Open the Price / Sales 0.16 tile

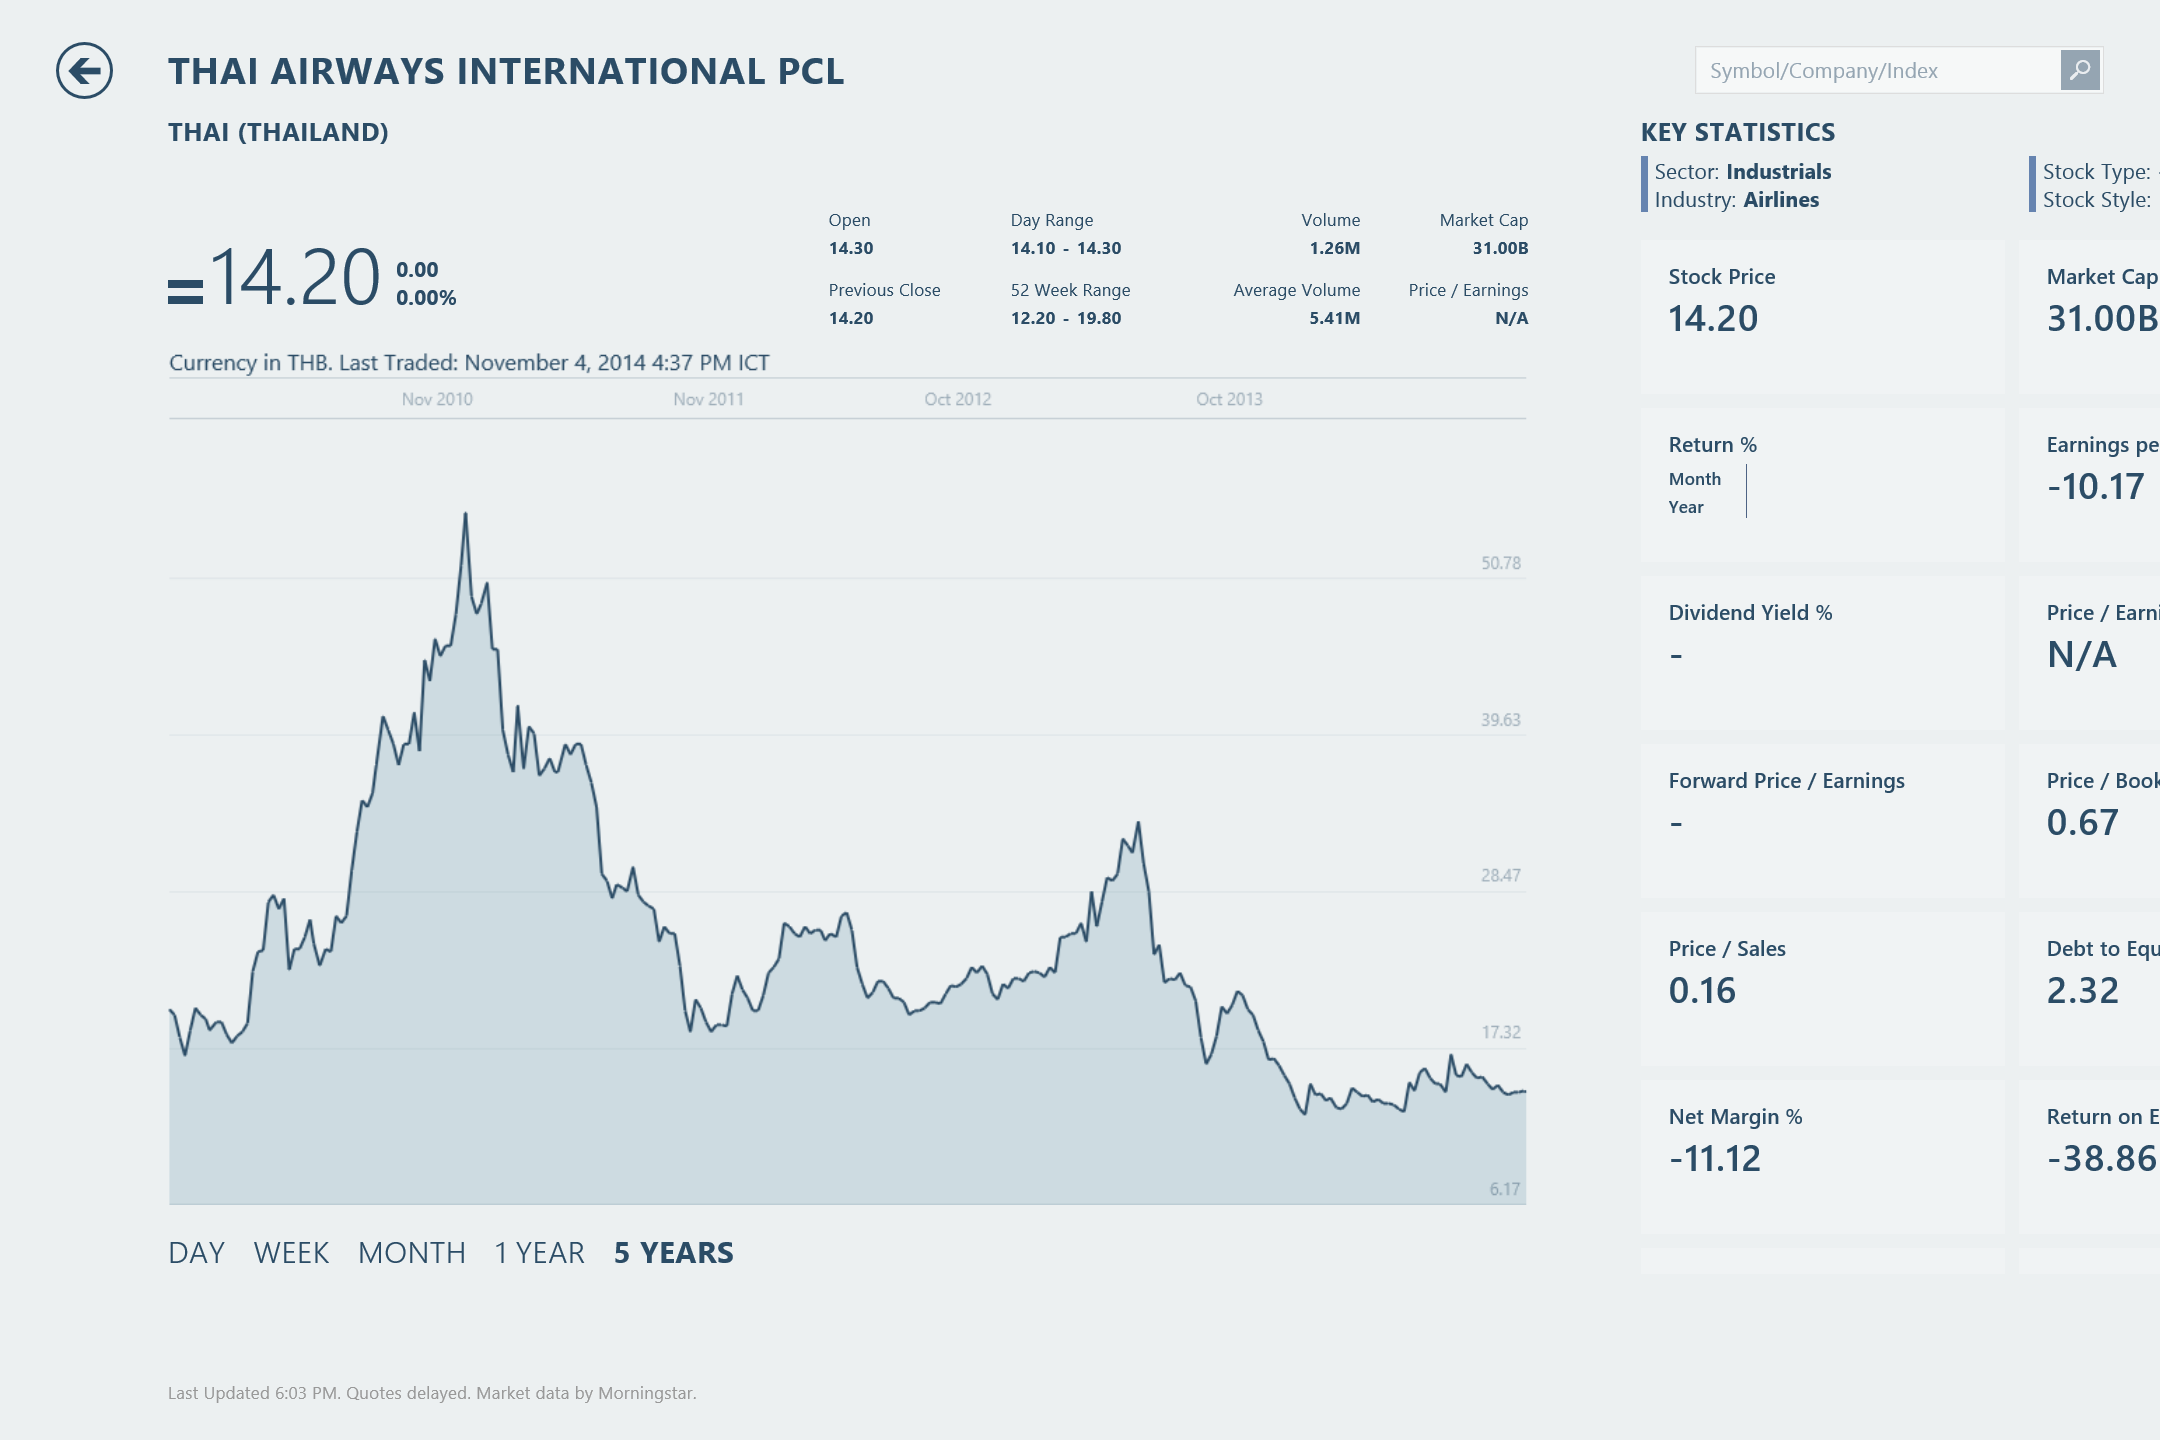tap(1822, 989)
